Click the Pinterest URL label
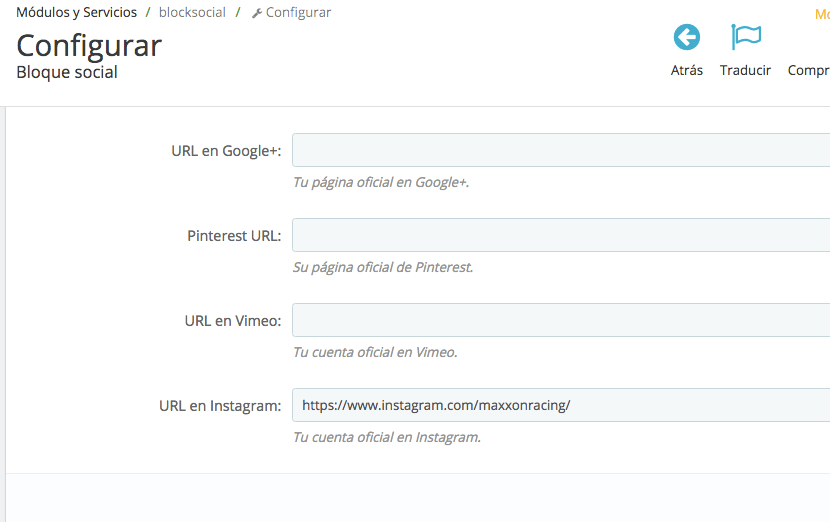Viewport: 830px width, 522px height. [x=234, y=236]
